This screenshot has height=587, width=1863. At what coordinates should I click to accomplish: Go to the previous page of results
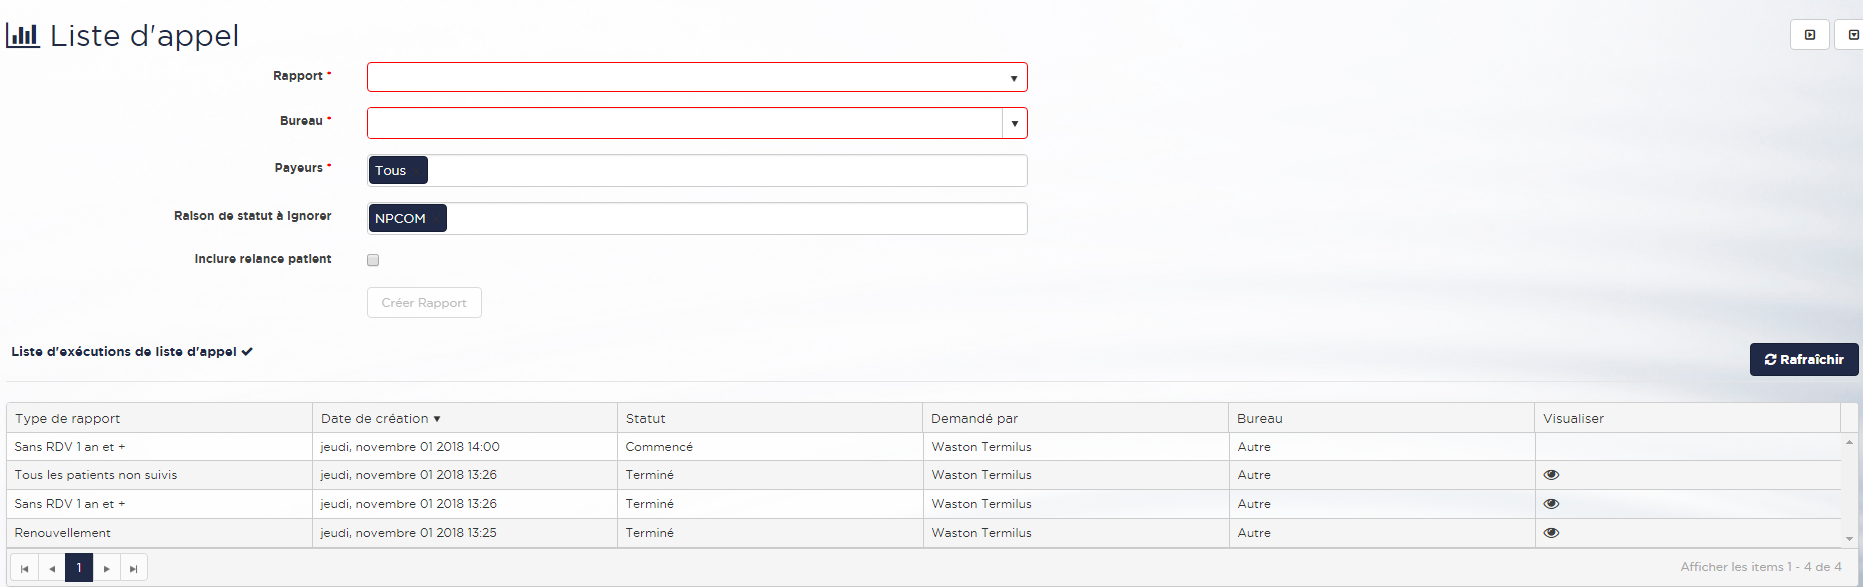coord(52,568)
